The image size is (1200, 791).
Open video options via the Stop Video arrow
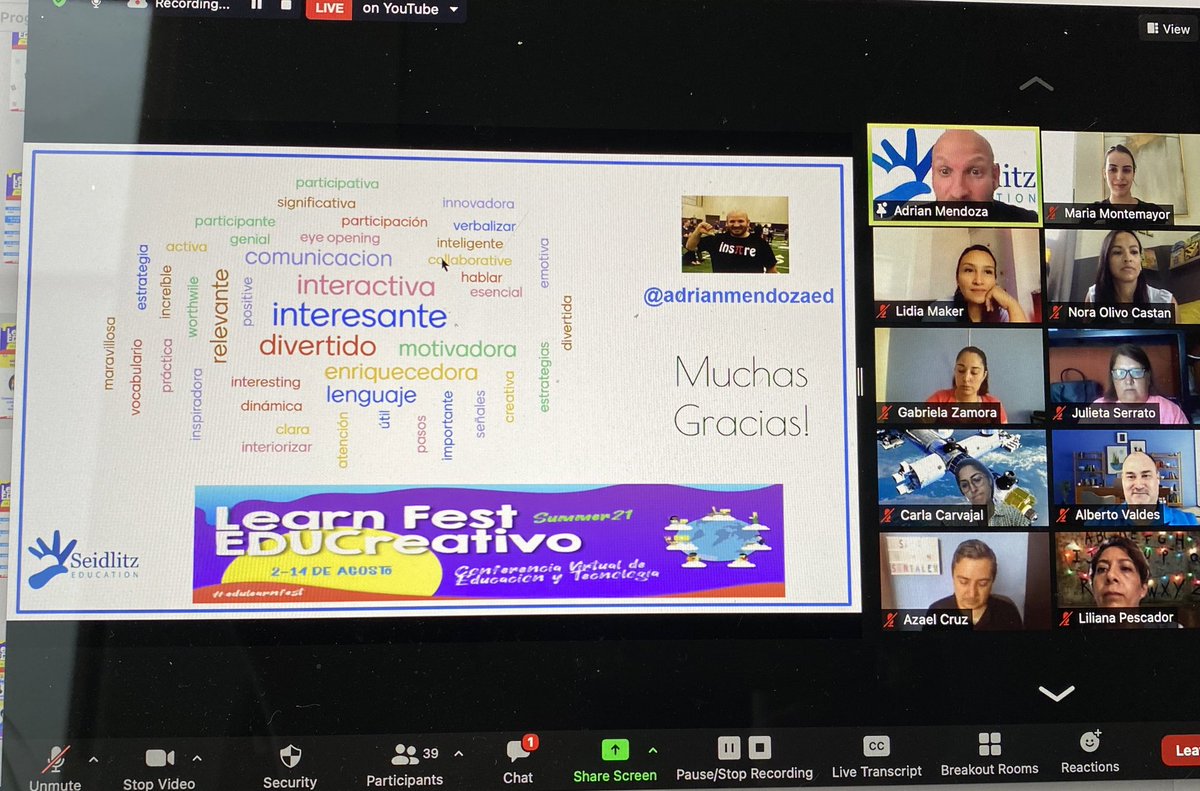click(197, 758)
